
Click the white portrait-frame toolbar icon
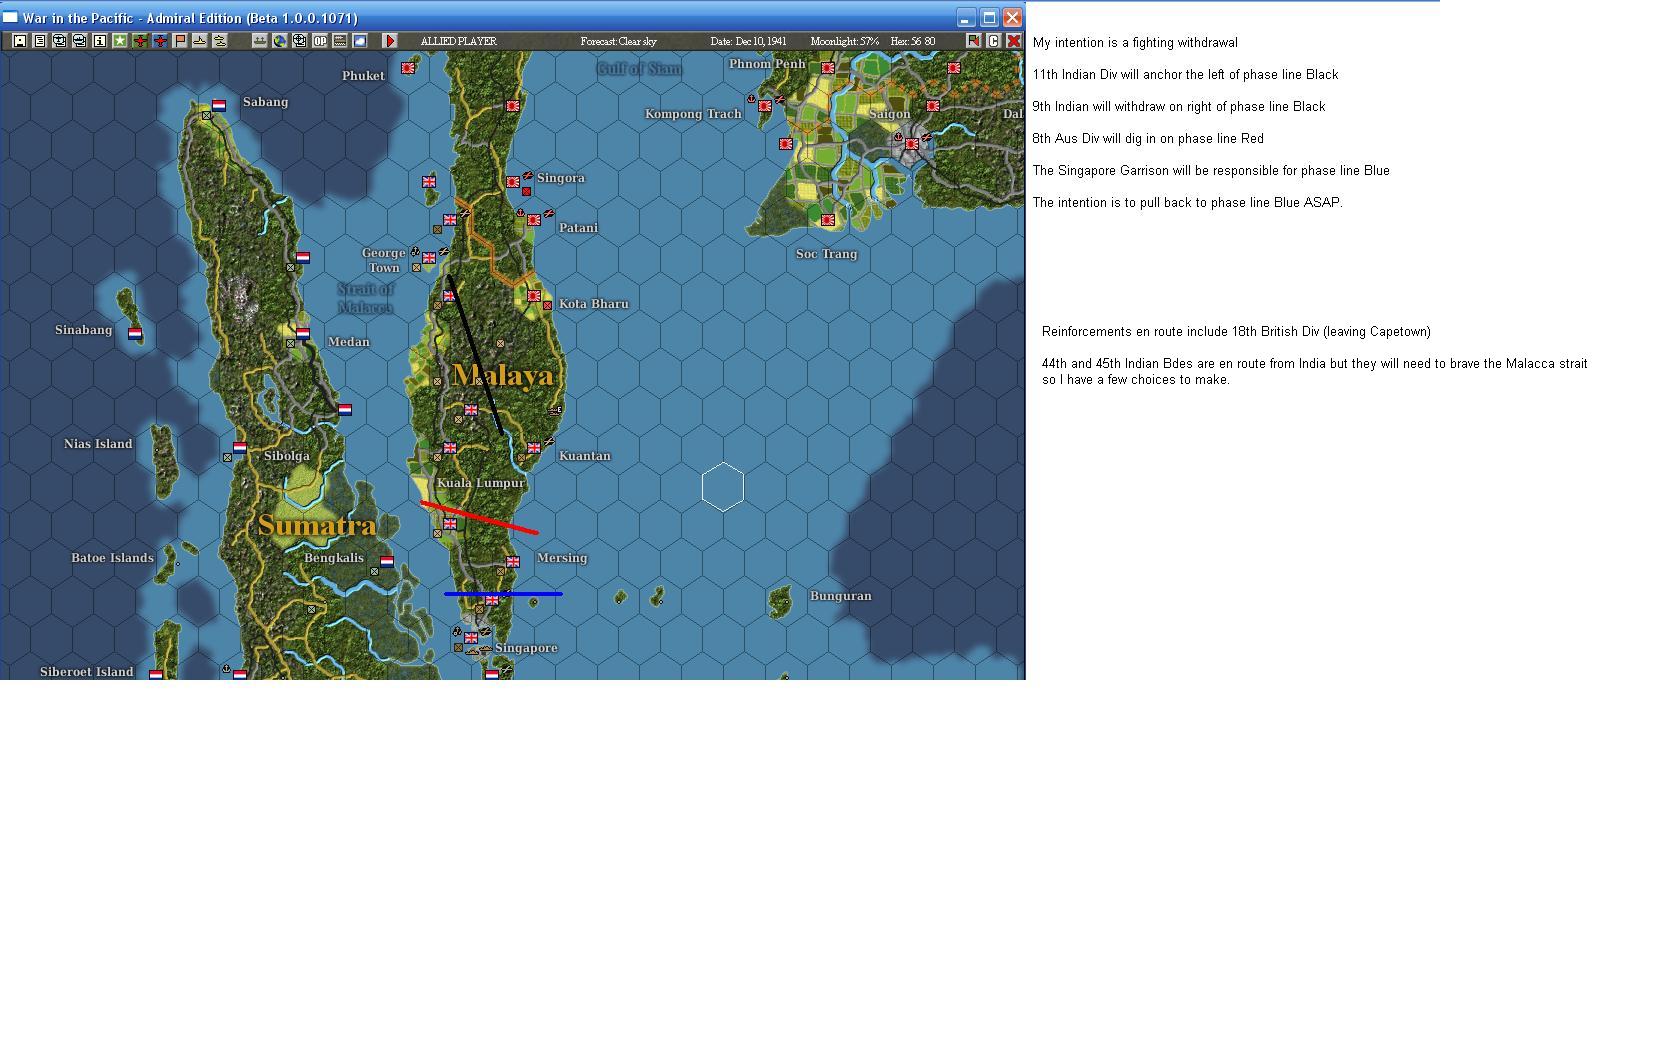[20, 41]
